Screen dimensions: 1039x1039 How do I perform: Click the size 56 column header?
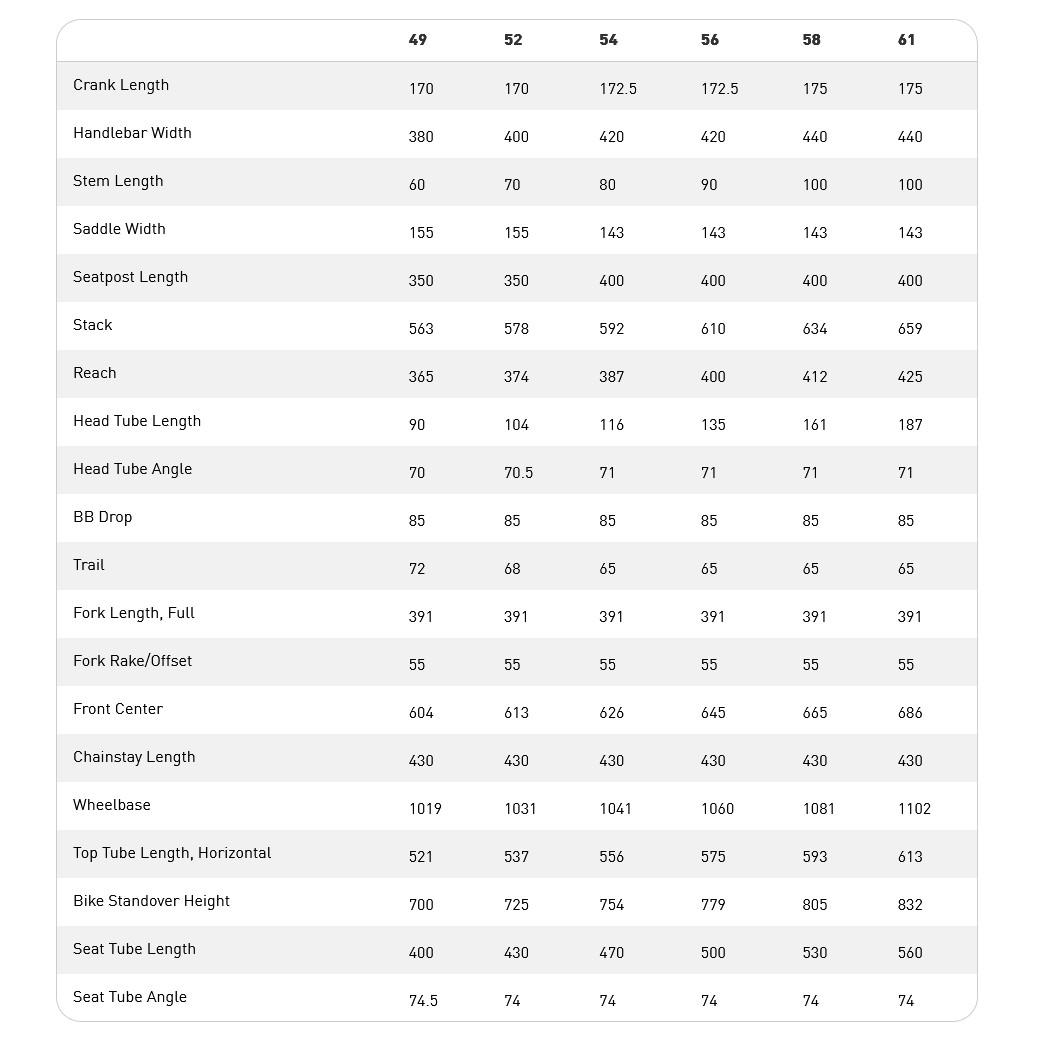click(710, 40)
